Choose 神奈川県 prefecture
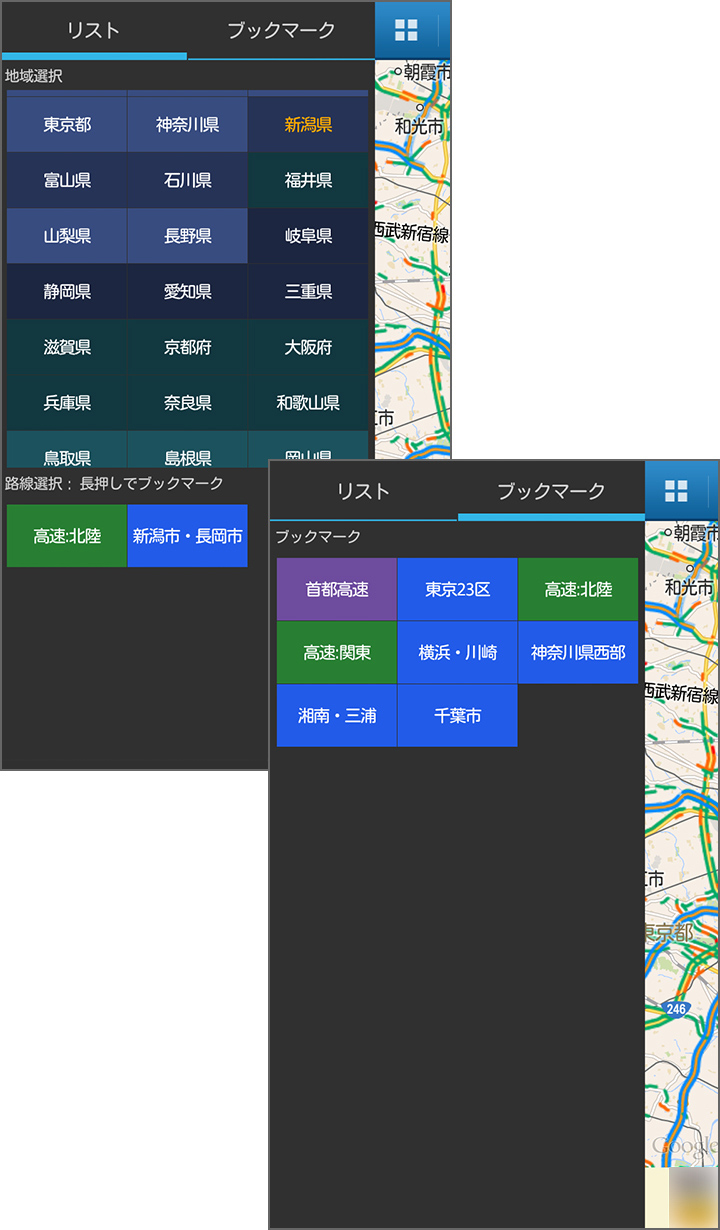The width and height of the screenshot is (720, 1230). point(187,125)
